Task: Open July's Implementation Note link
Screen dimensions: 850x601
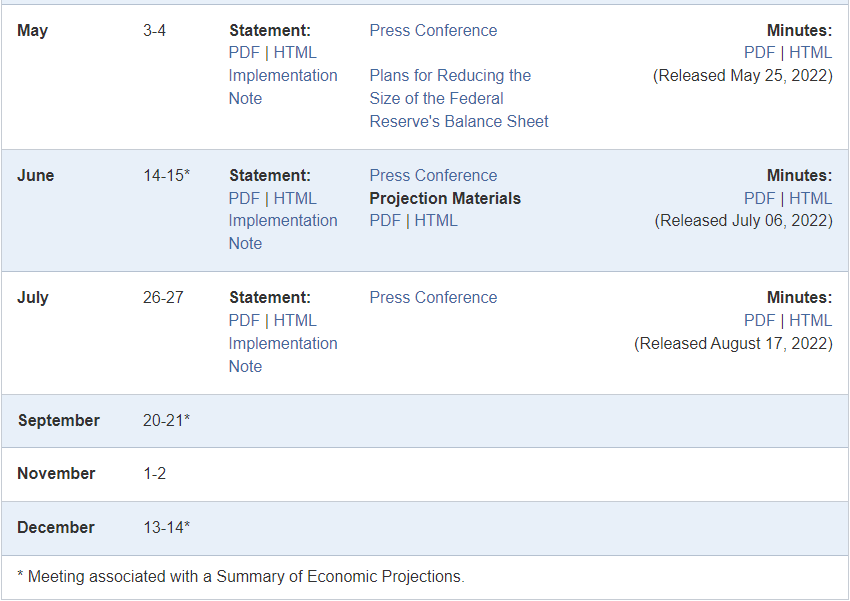Action: tap(283, 354)
